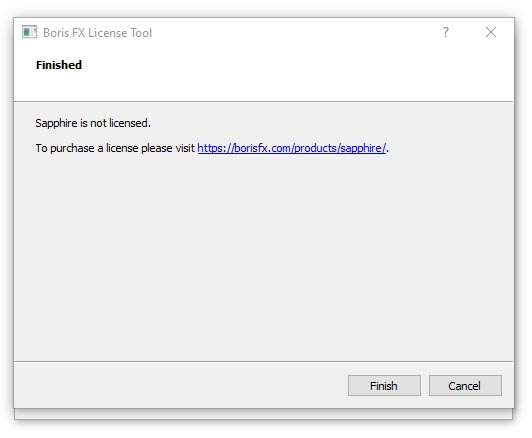Close the Boris FX License Tool dialog

pos(491,33)
